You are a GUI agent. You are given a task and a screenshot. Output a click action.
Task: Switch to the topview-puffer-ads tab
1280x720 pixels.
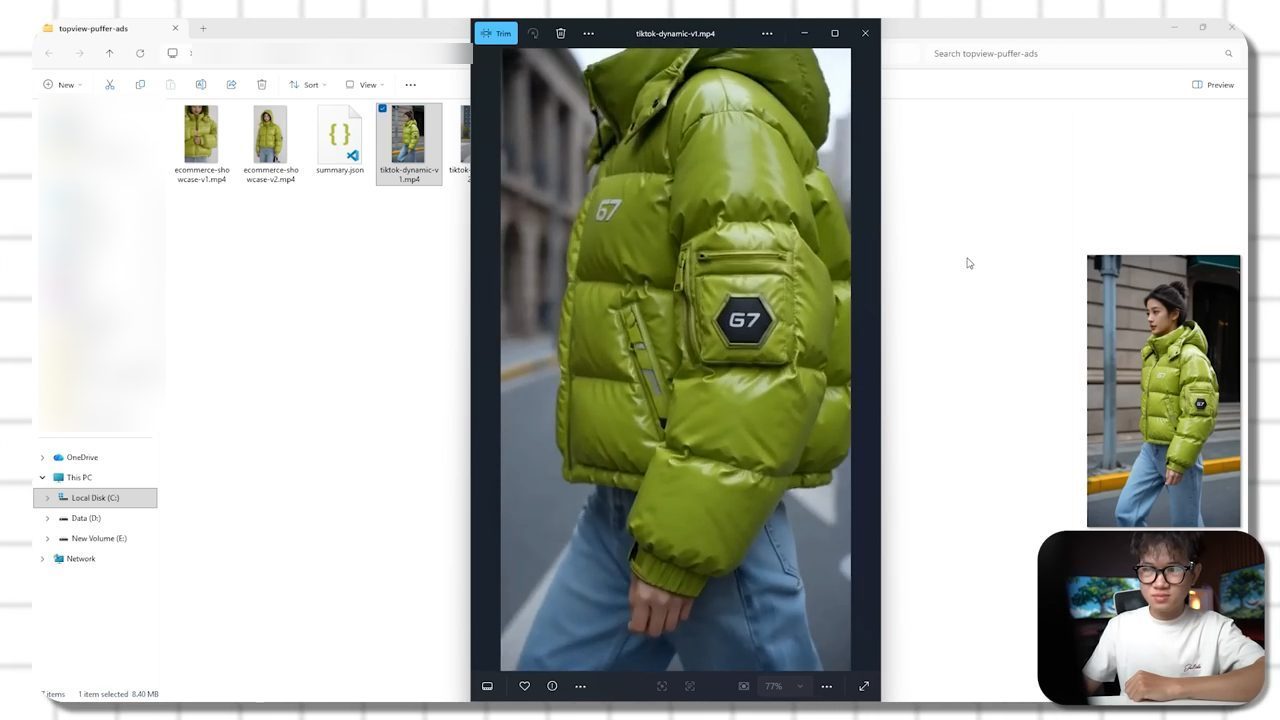tap(110, 28)
